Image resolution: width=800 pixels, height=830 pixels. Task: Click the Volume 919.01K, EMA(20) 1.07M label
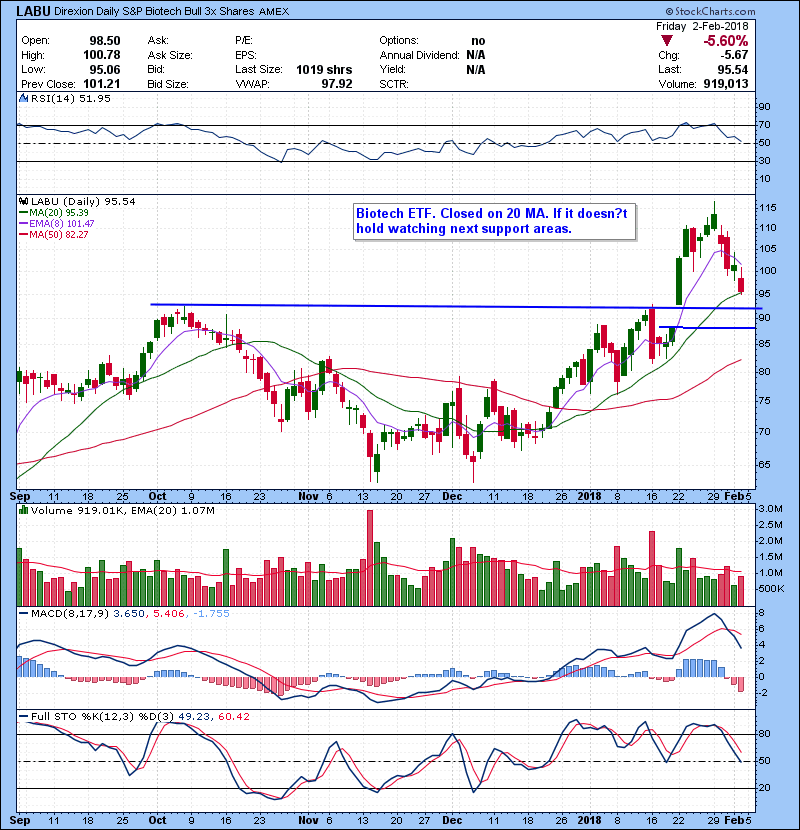123,511
